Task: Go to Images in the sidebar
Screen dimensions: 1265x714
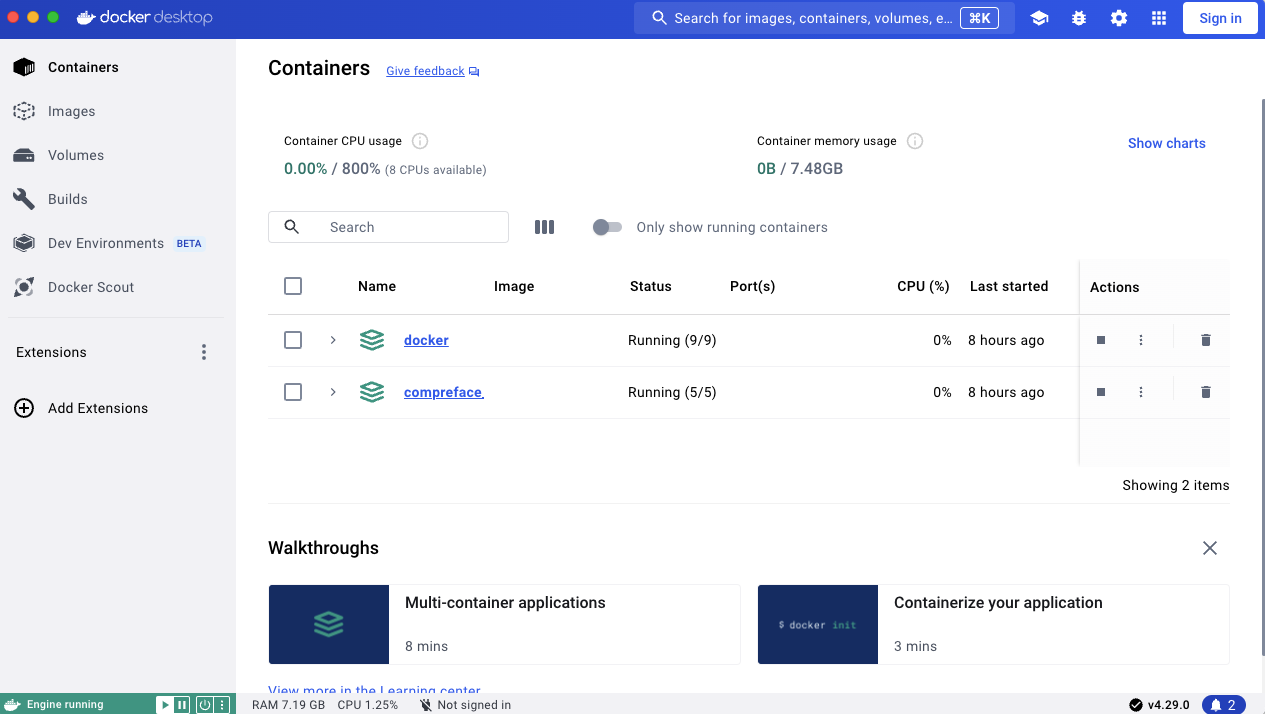Action: coord(71,111)
